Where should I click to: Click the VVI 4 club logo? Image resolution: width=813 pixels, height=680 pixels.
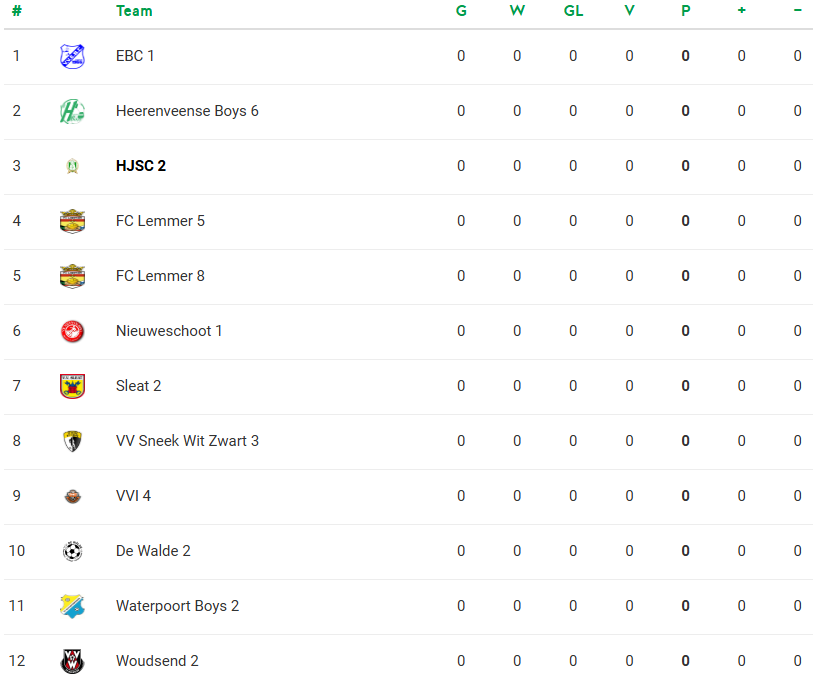coord(72,496)
